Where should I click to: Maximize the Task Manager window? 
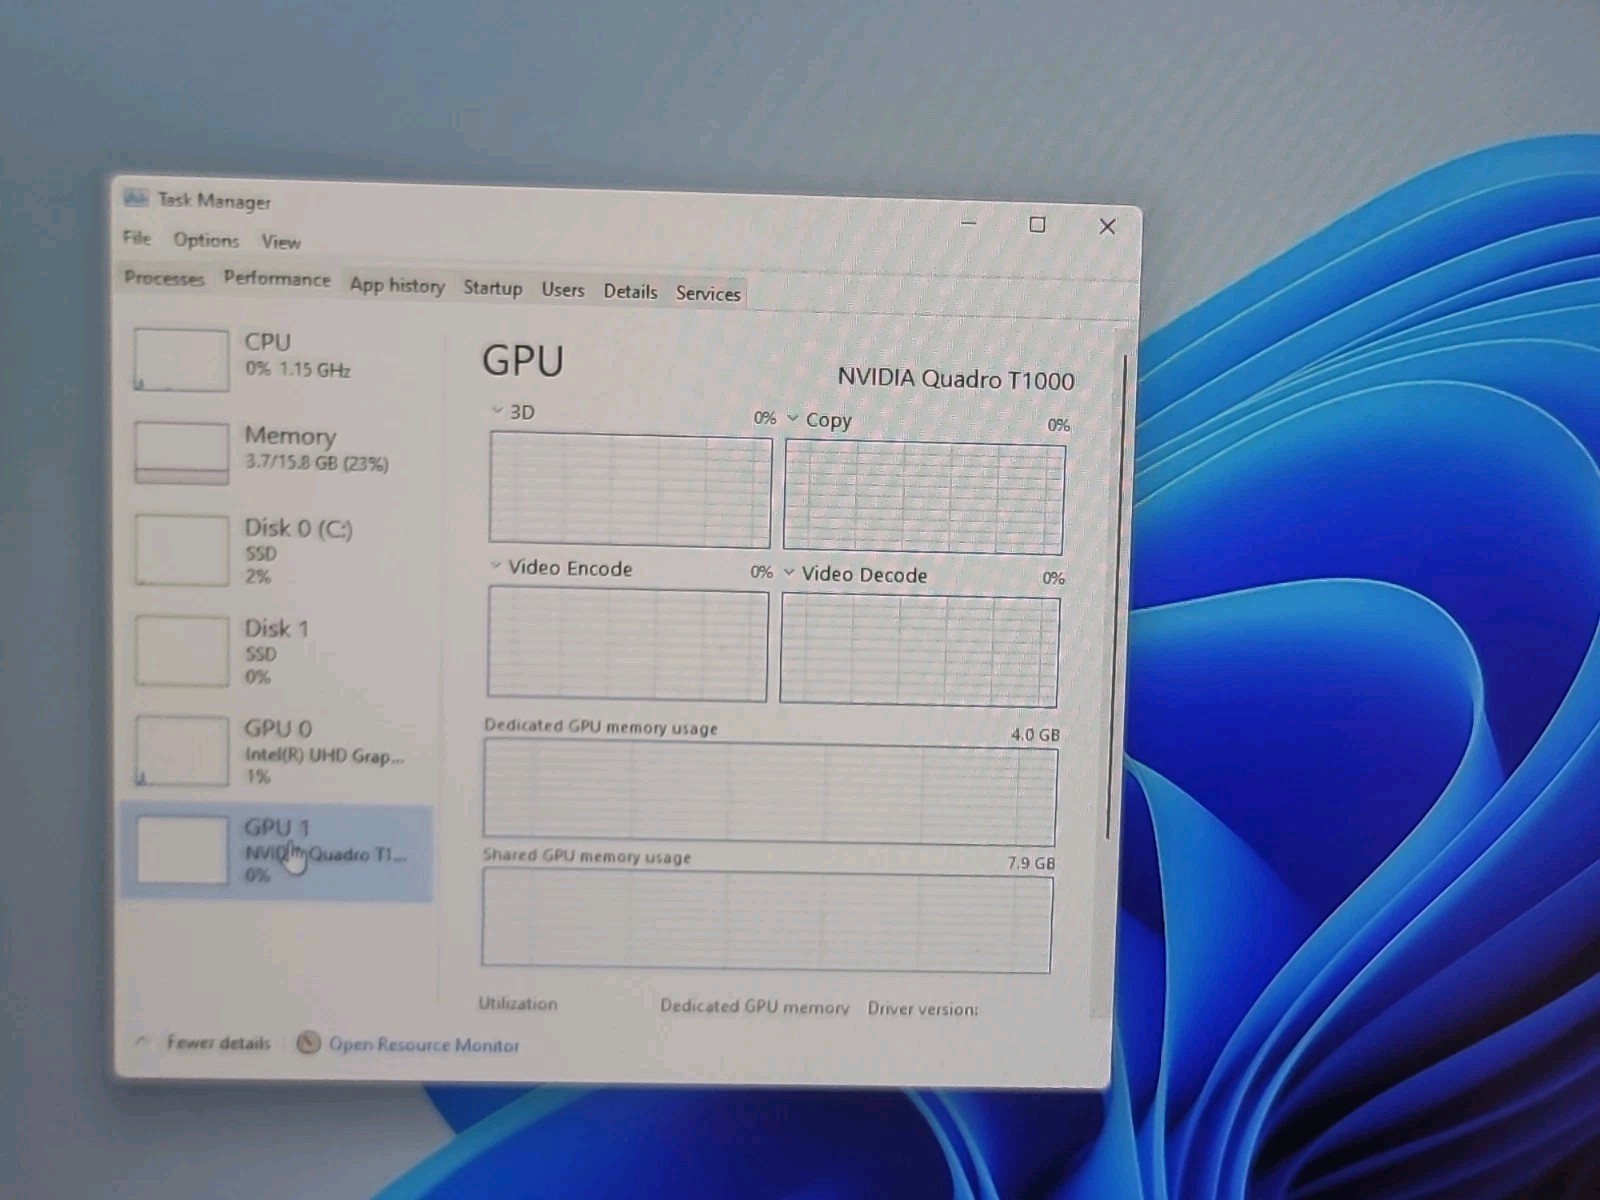tap(1037, 225)
